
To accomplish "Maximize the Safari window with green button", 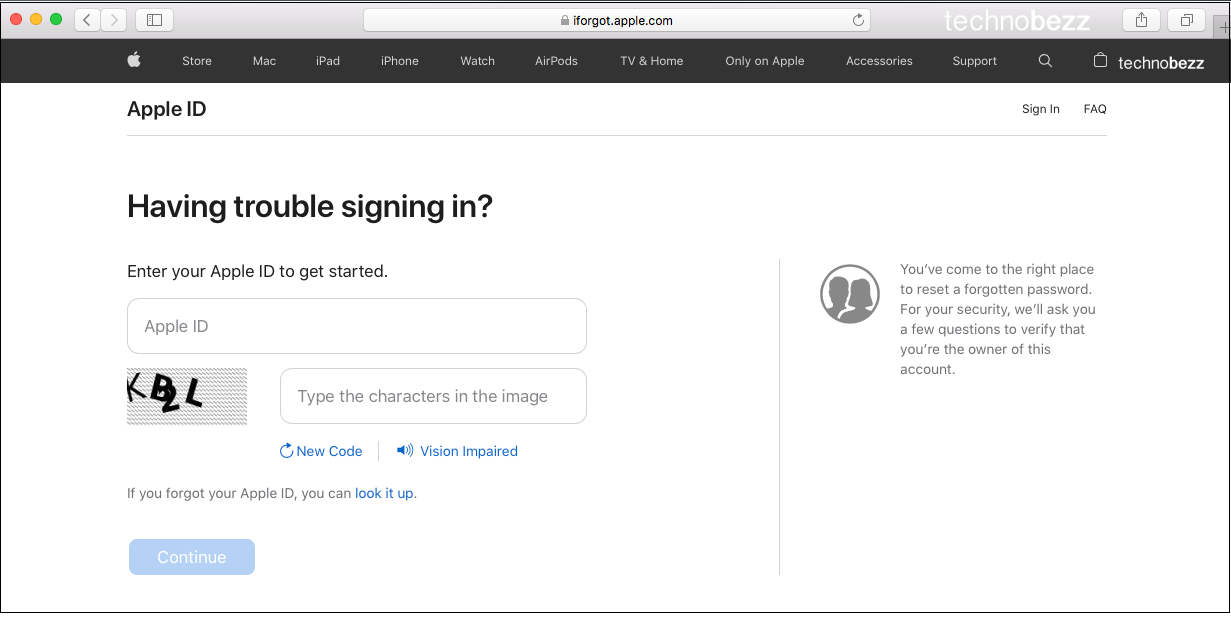I will click(56, 20).
